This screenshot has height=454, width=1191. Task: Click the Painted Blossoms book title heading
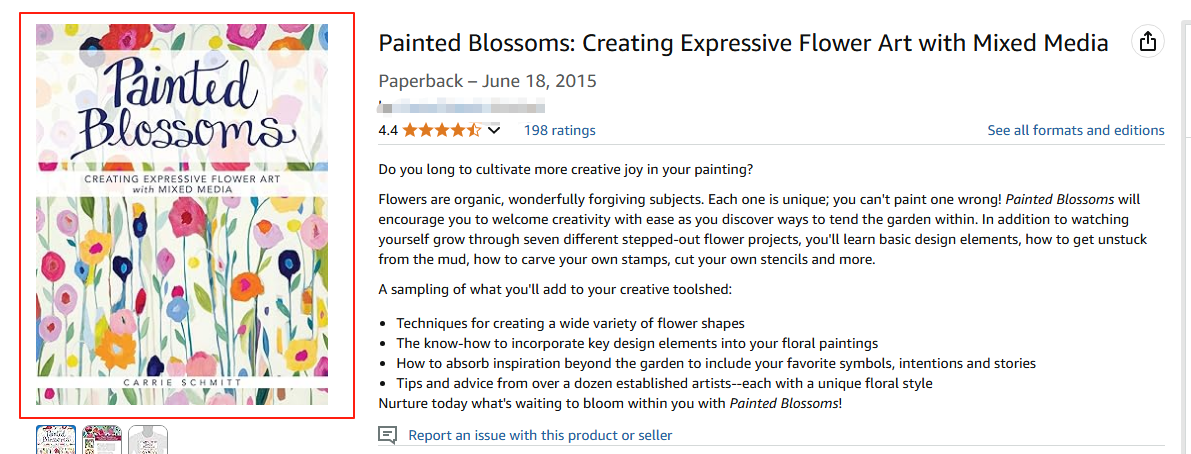[743, 43]
